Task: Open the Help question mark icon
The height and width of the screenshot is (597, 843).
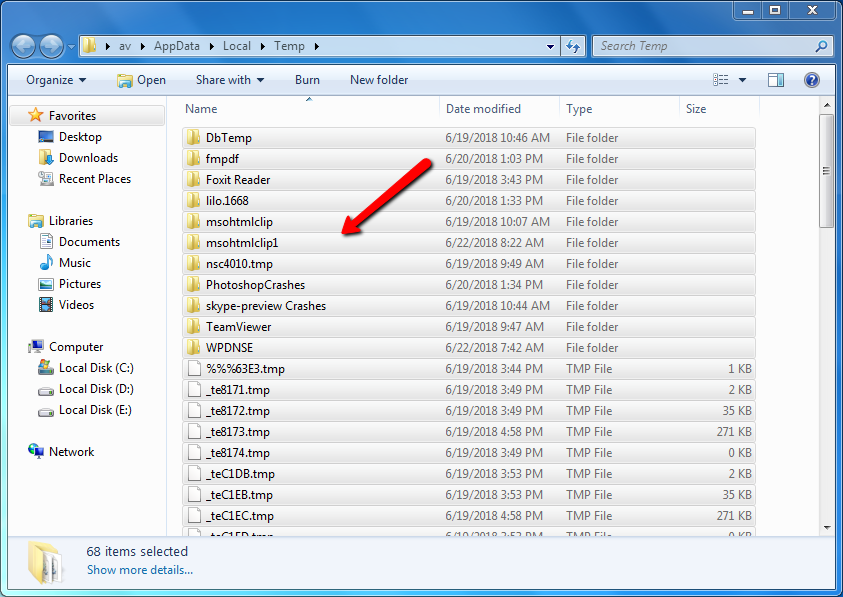Action: [x=812, y=80]
